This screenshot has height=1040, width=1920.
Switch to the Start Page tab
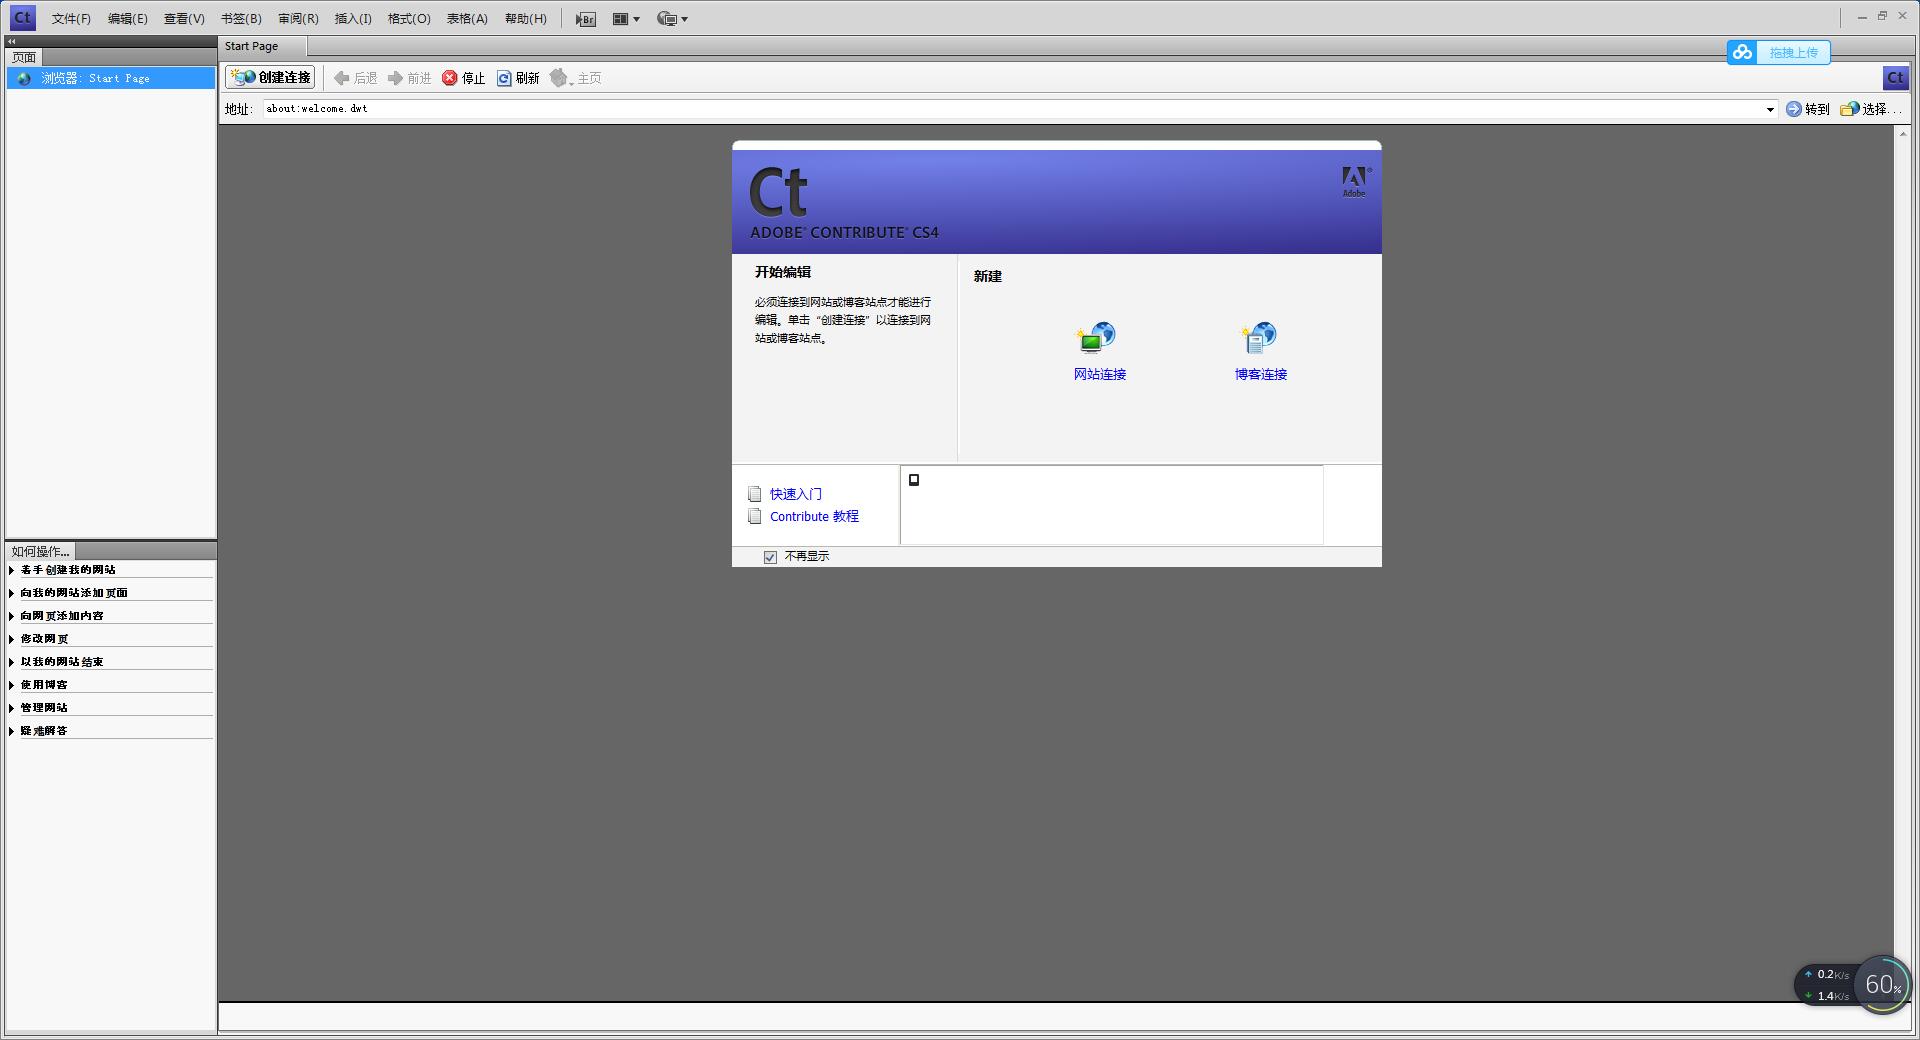[253, 46]
